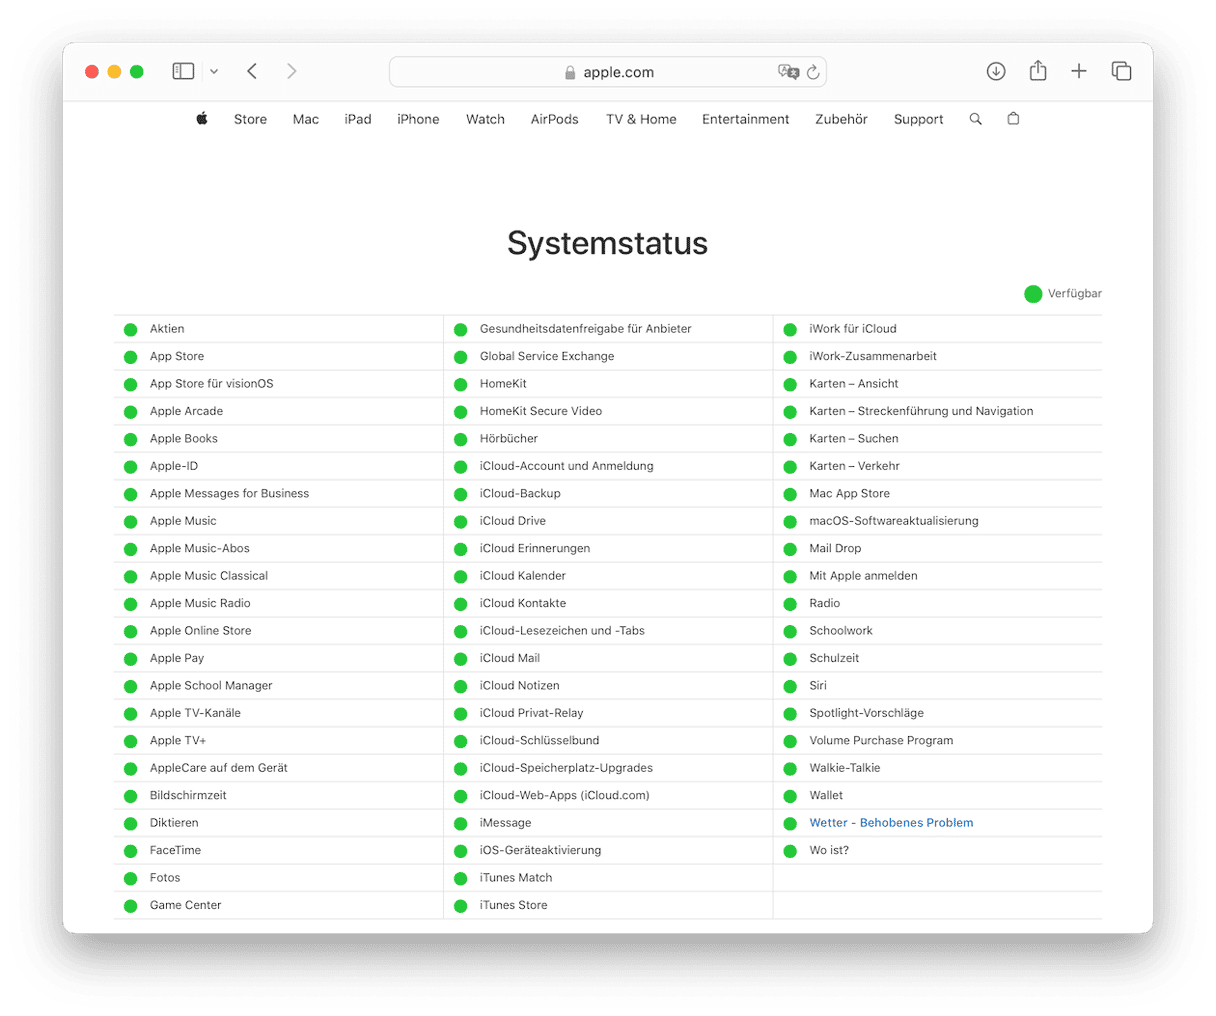Click the iCloud Mail entry
Screen dimensions: 1216x1016
(x=510, y=658)
